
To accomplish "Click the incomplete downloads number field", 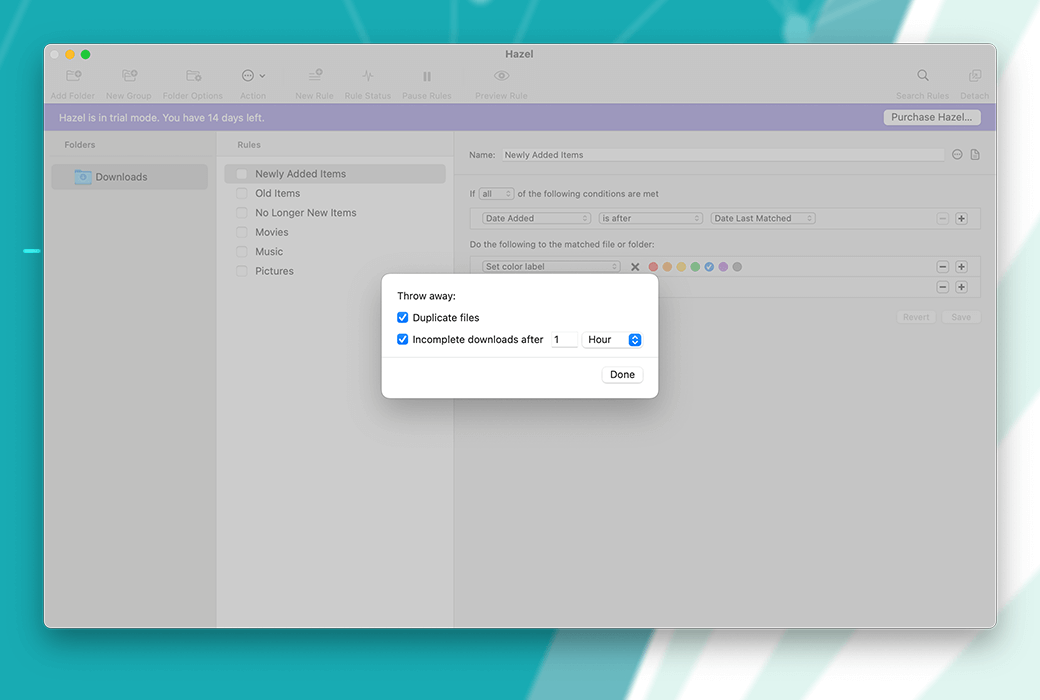I will 564,340.
